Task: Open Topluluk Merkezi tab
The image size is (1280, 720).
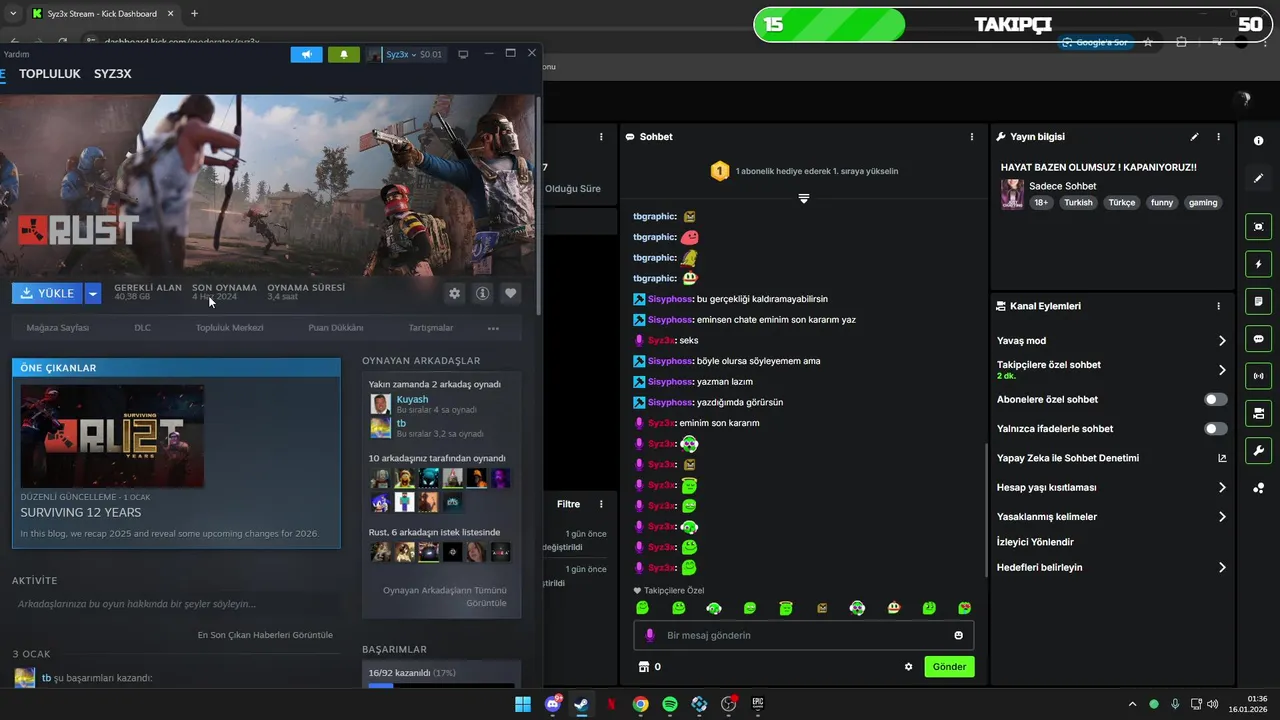Action: tap(229, 328)
